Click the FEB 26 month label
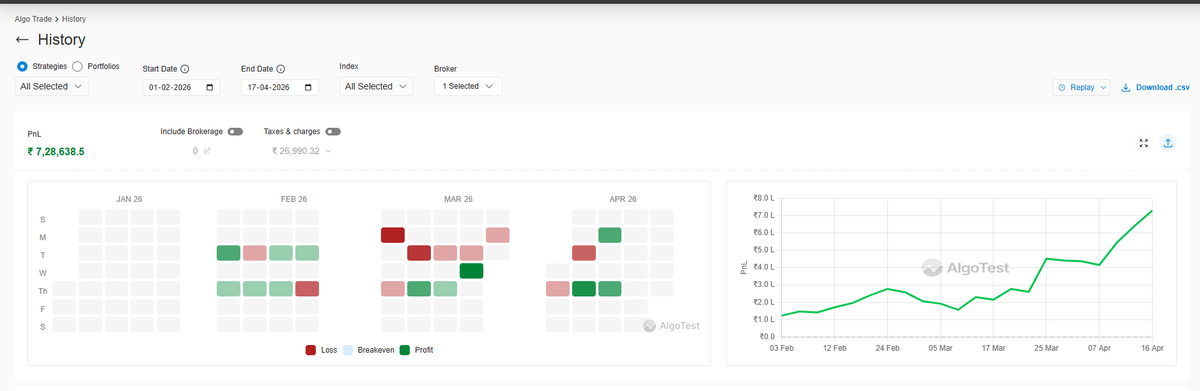 tap(294, 199)
